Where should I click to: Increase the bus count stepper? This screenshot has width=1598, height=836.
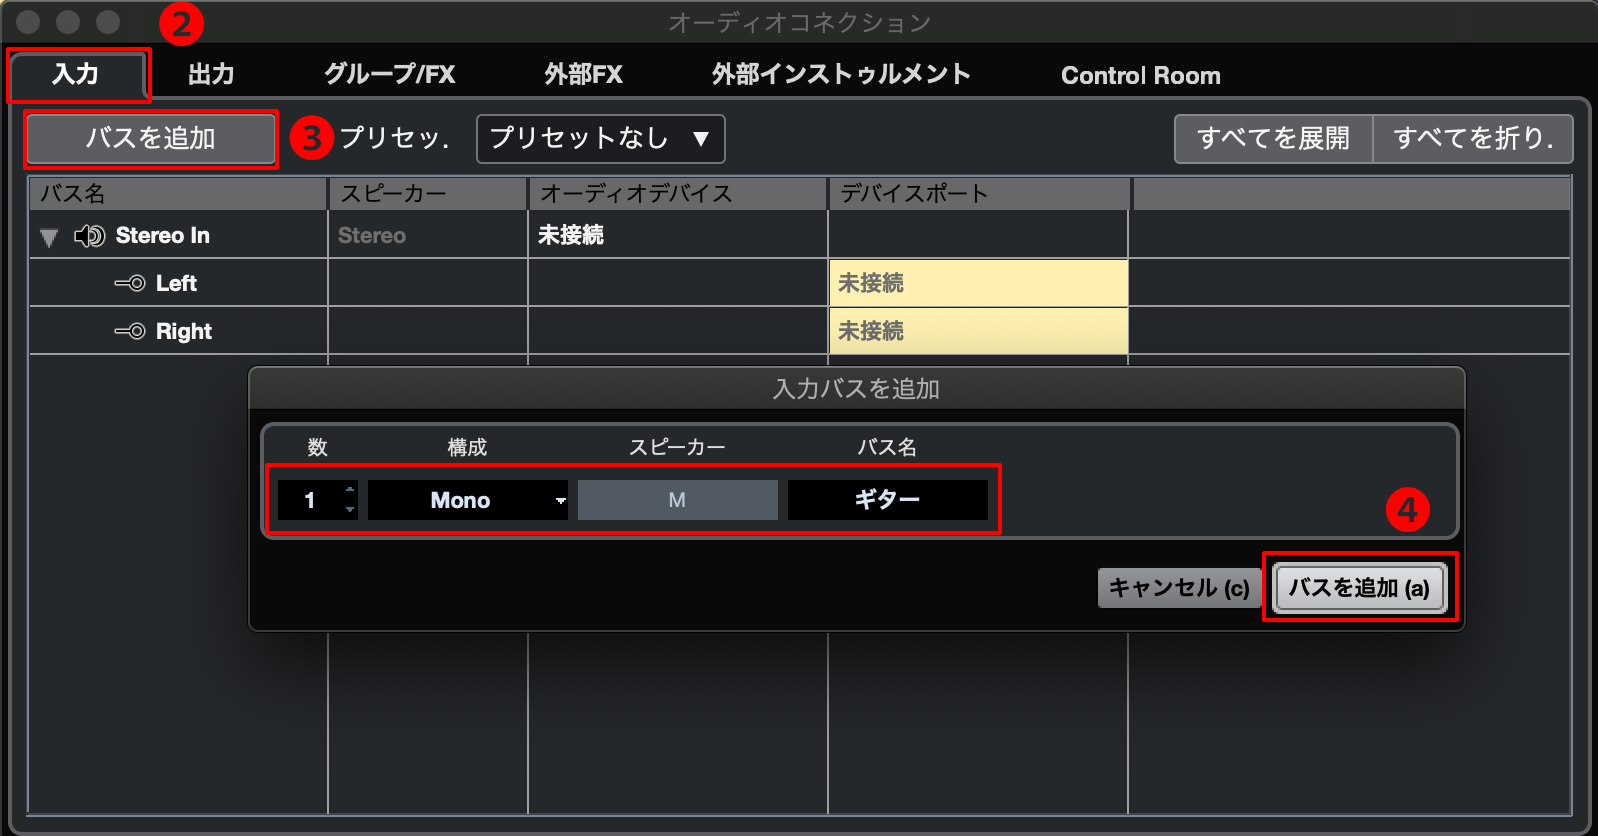pyautogui.click(x=350, y=490)
